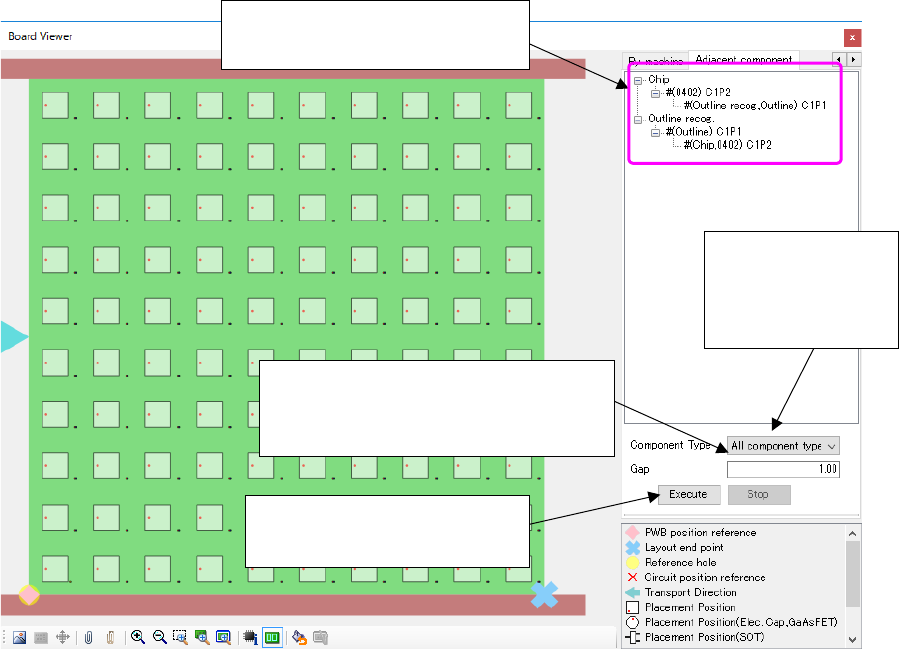Click the tan paperclip icon

coord(111,637)
